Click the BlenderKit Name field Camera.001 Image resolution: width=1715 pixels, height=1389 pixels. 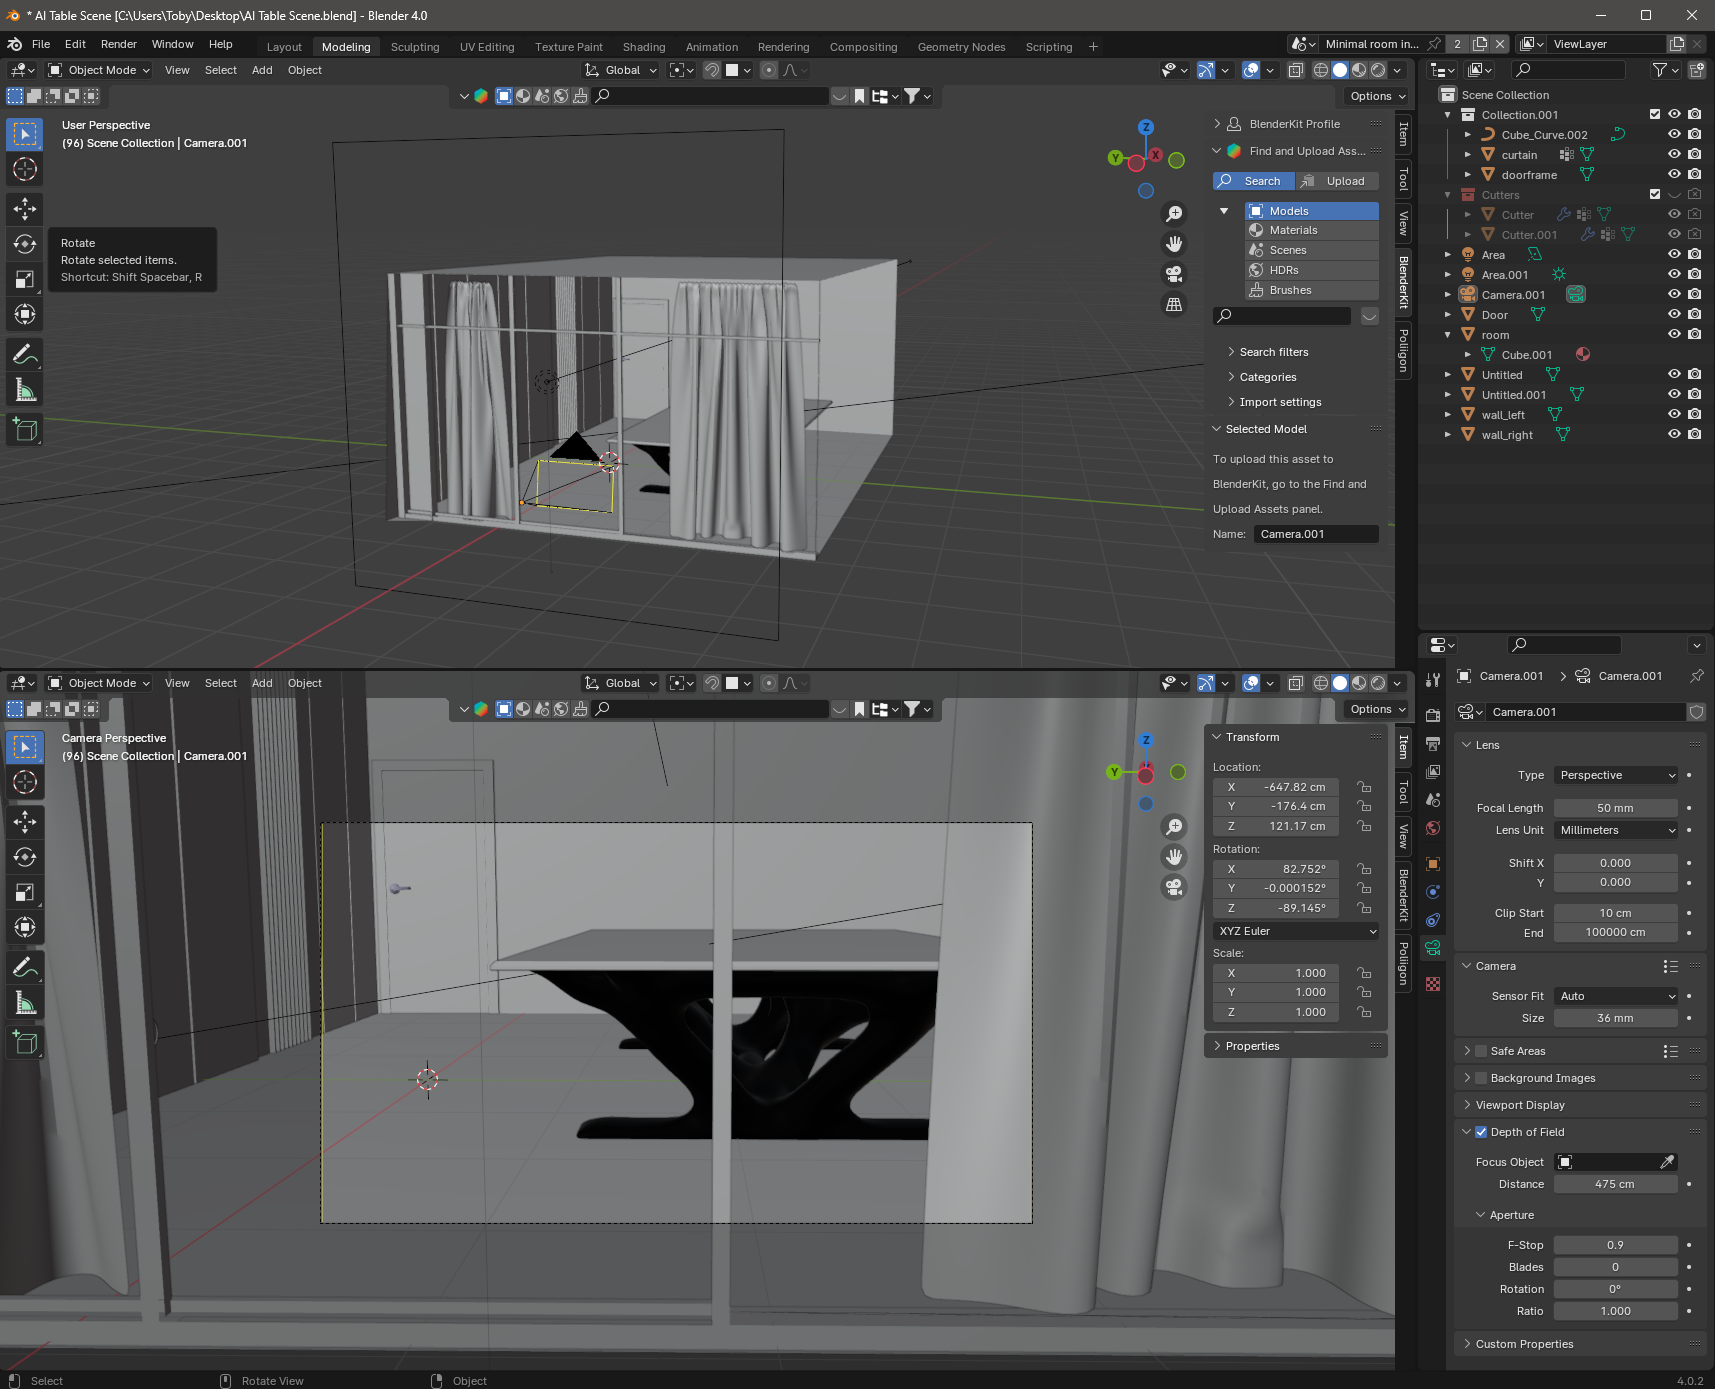(x=1316, y=534)
